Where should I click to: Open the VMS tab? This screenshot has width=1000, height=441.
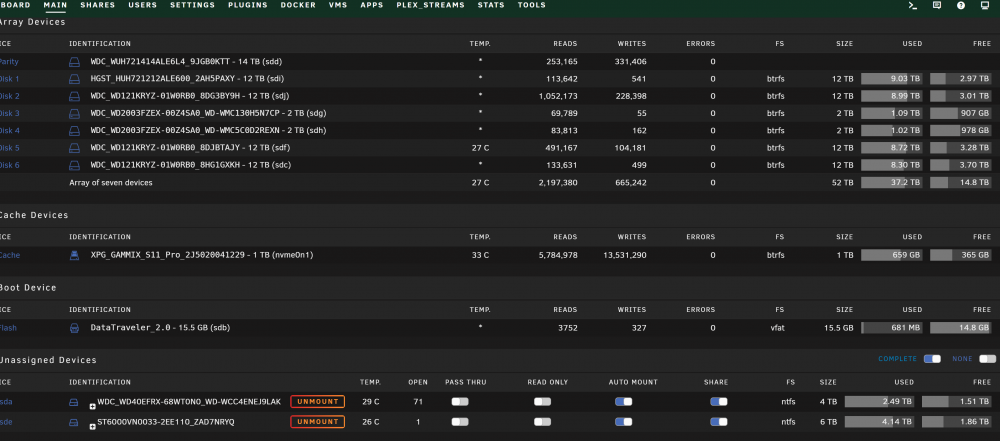pos(338,5)
